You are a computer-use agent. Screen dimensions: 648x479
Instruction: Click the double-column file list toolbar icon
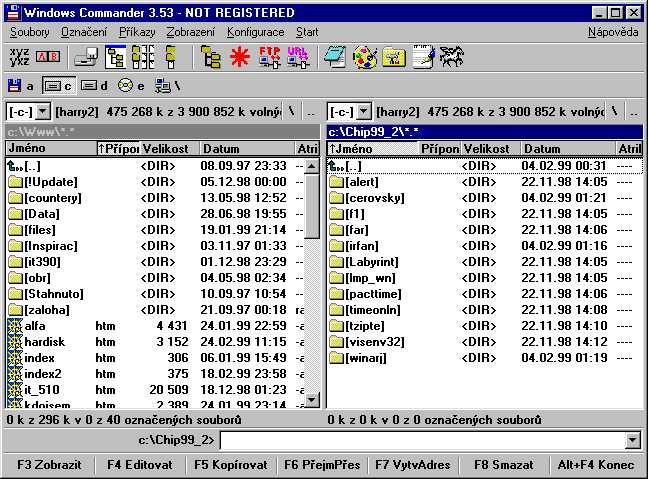(143, 57)
